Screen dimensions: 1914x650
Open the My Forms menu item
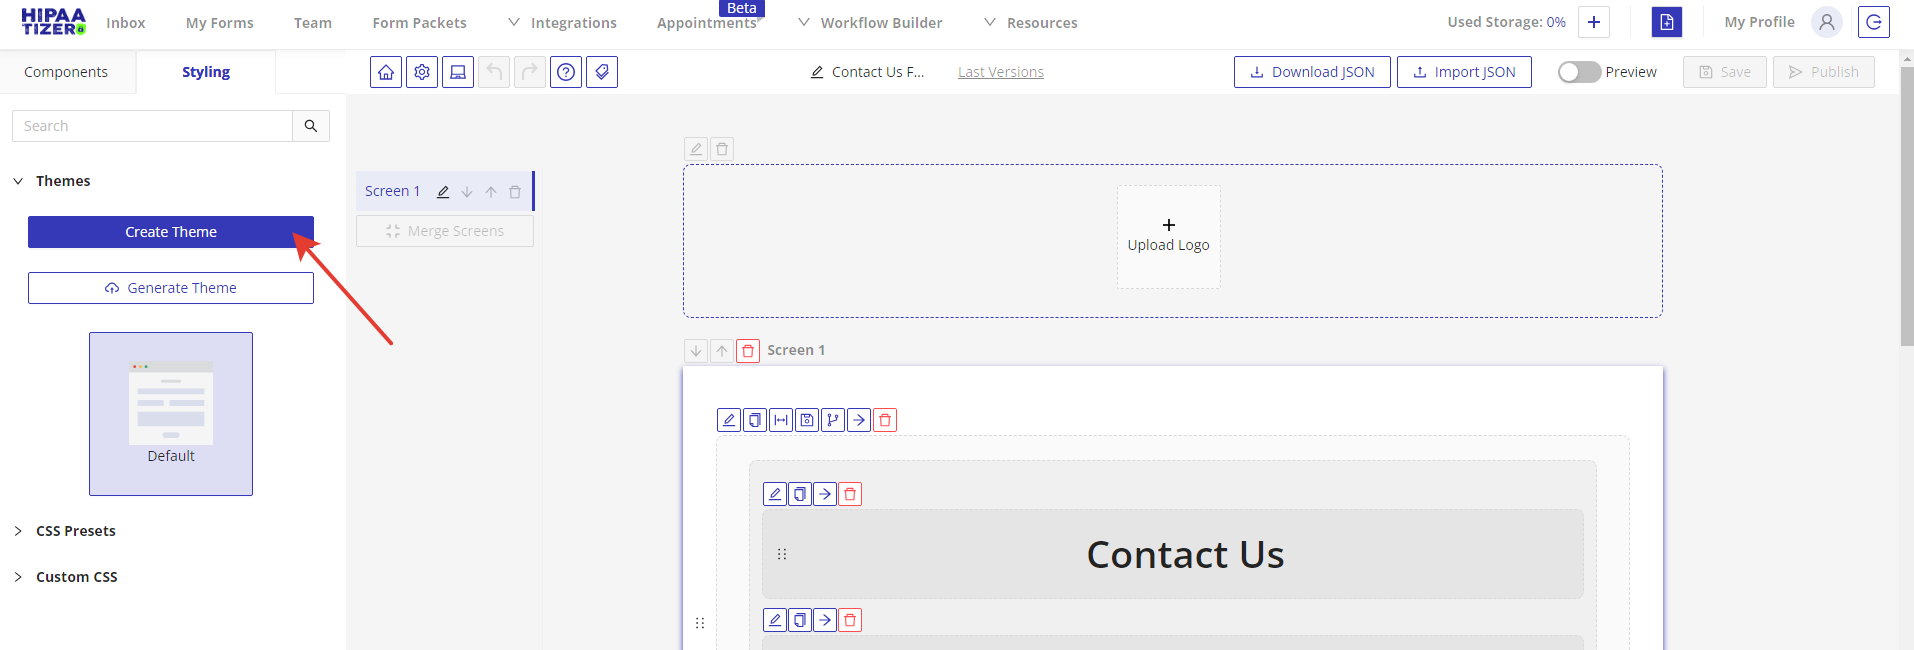pyautogui.click(x=219, y=23)
